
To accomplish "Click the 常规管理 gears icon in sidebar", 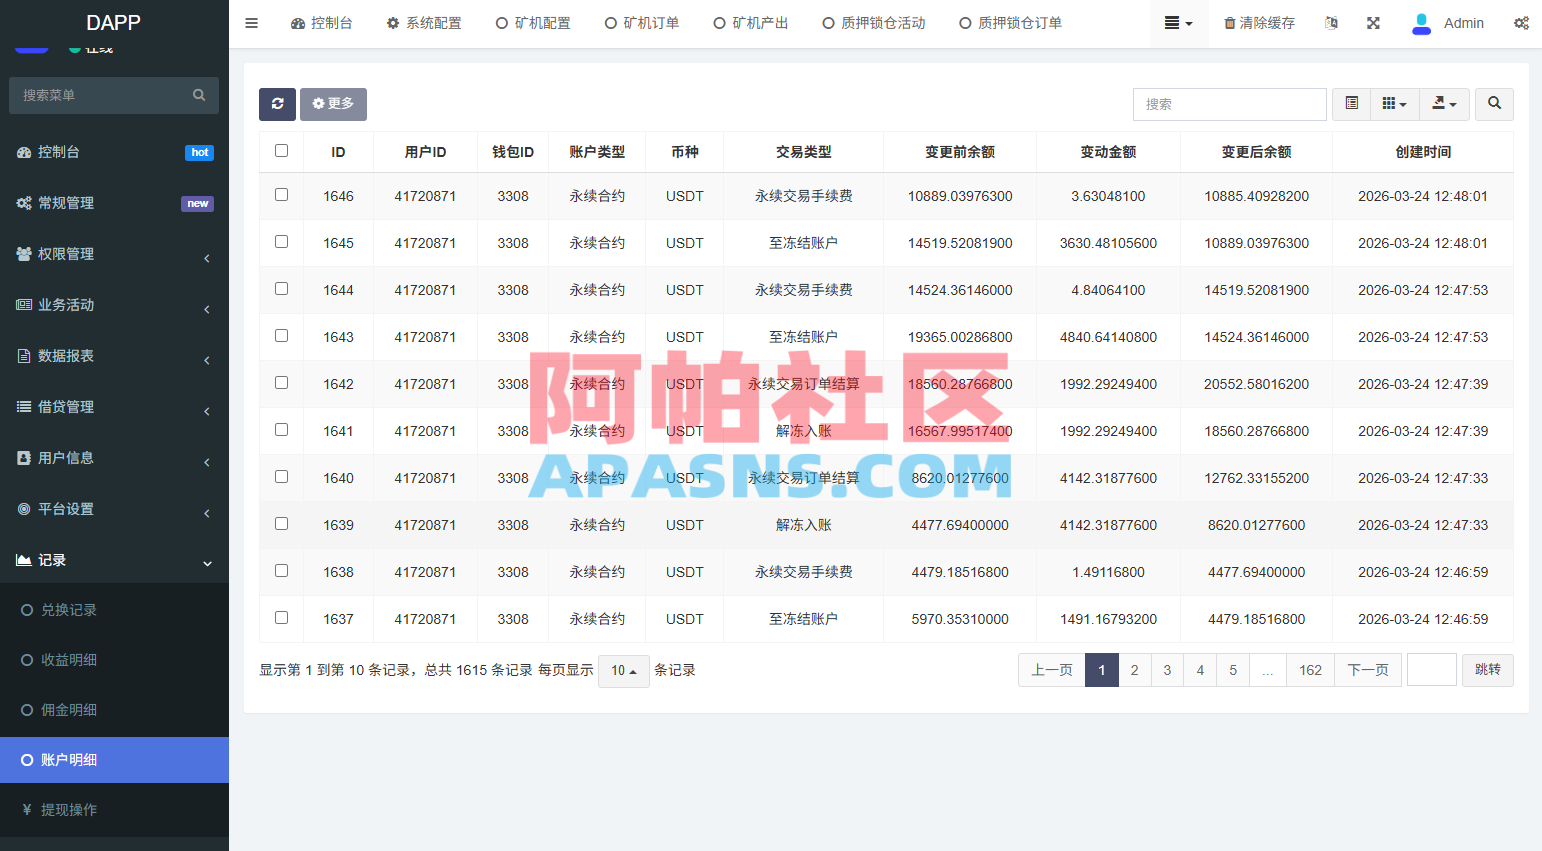I will tap(24, 203).
